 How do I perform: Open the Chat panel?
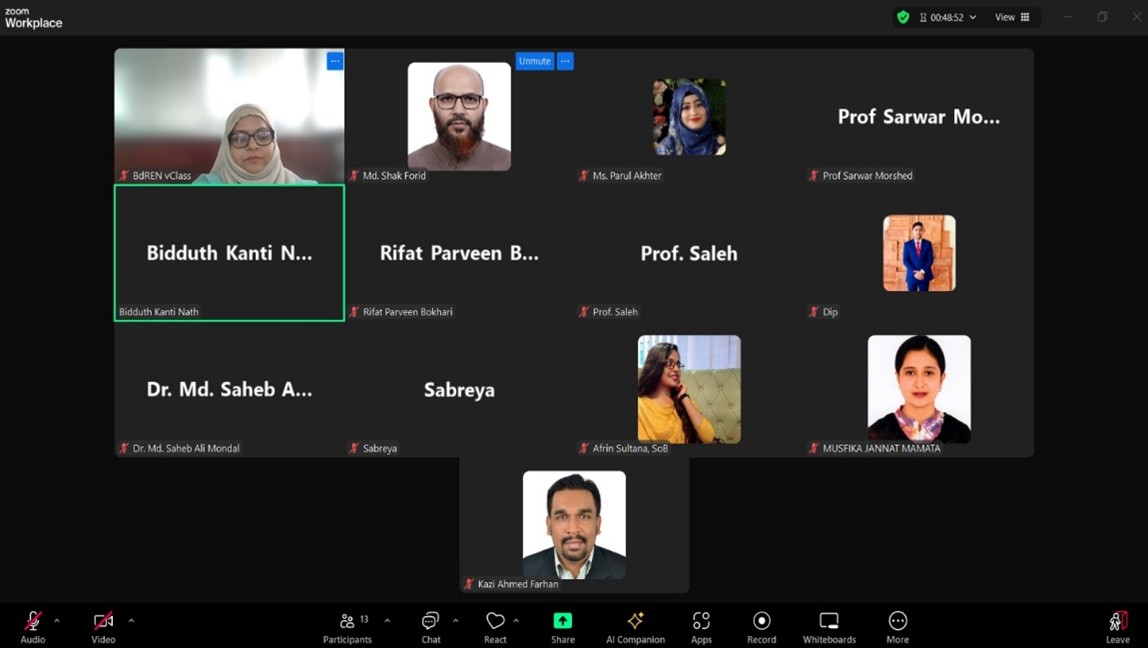pyautogui.click(x=430, y=627)
